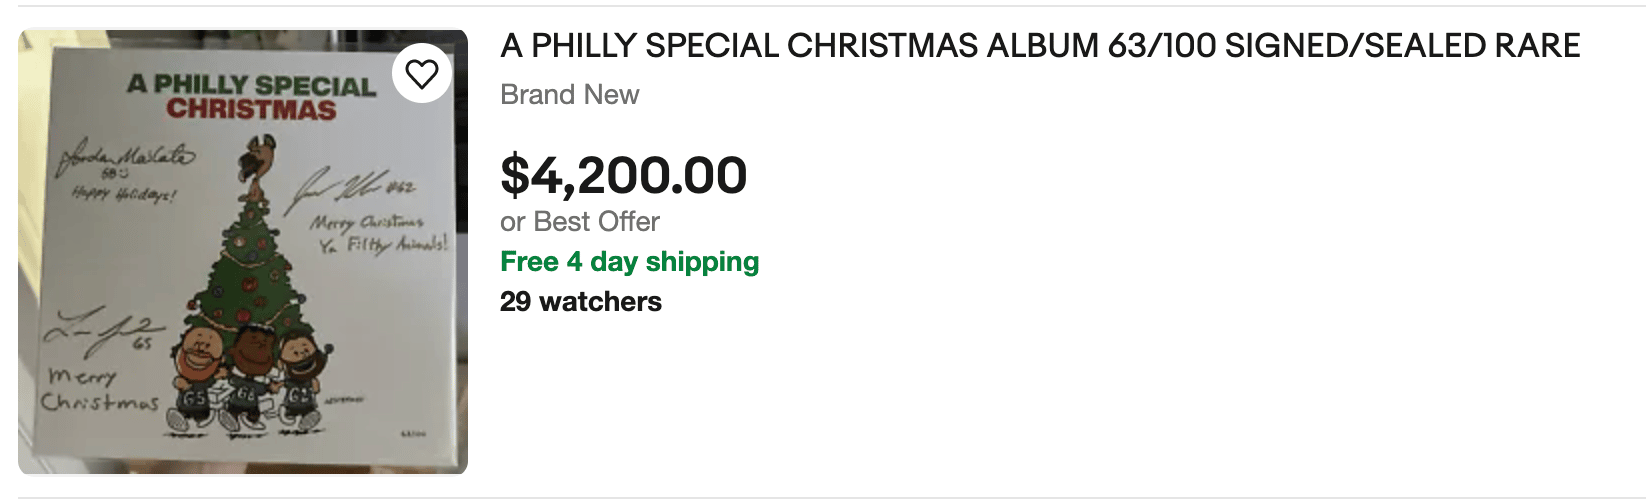Open the Philly Special Christmas Album listing title
Viewport: 1646px width, 504px height.
pos(1040,46)
